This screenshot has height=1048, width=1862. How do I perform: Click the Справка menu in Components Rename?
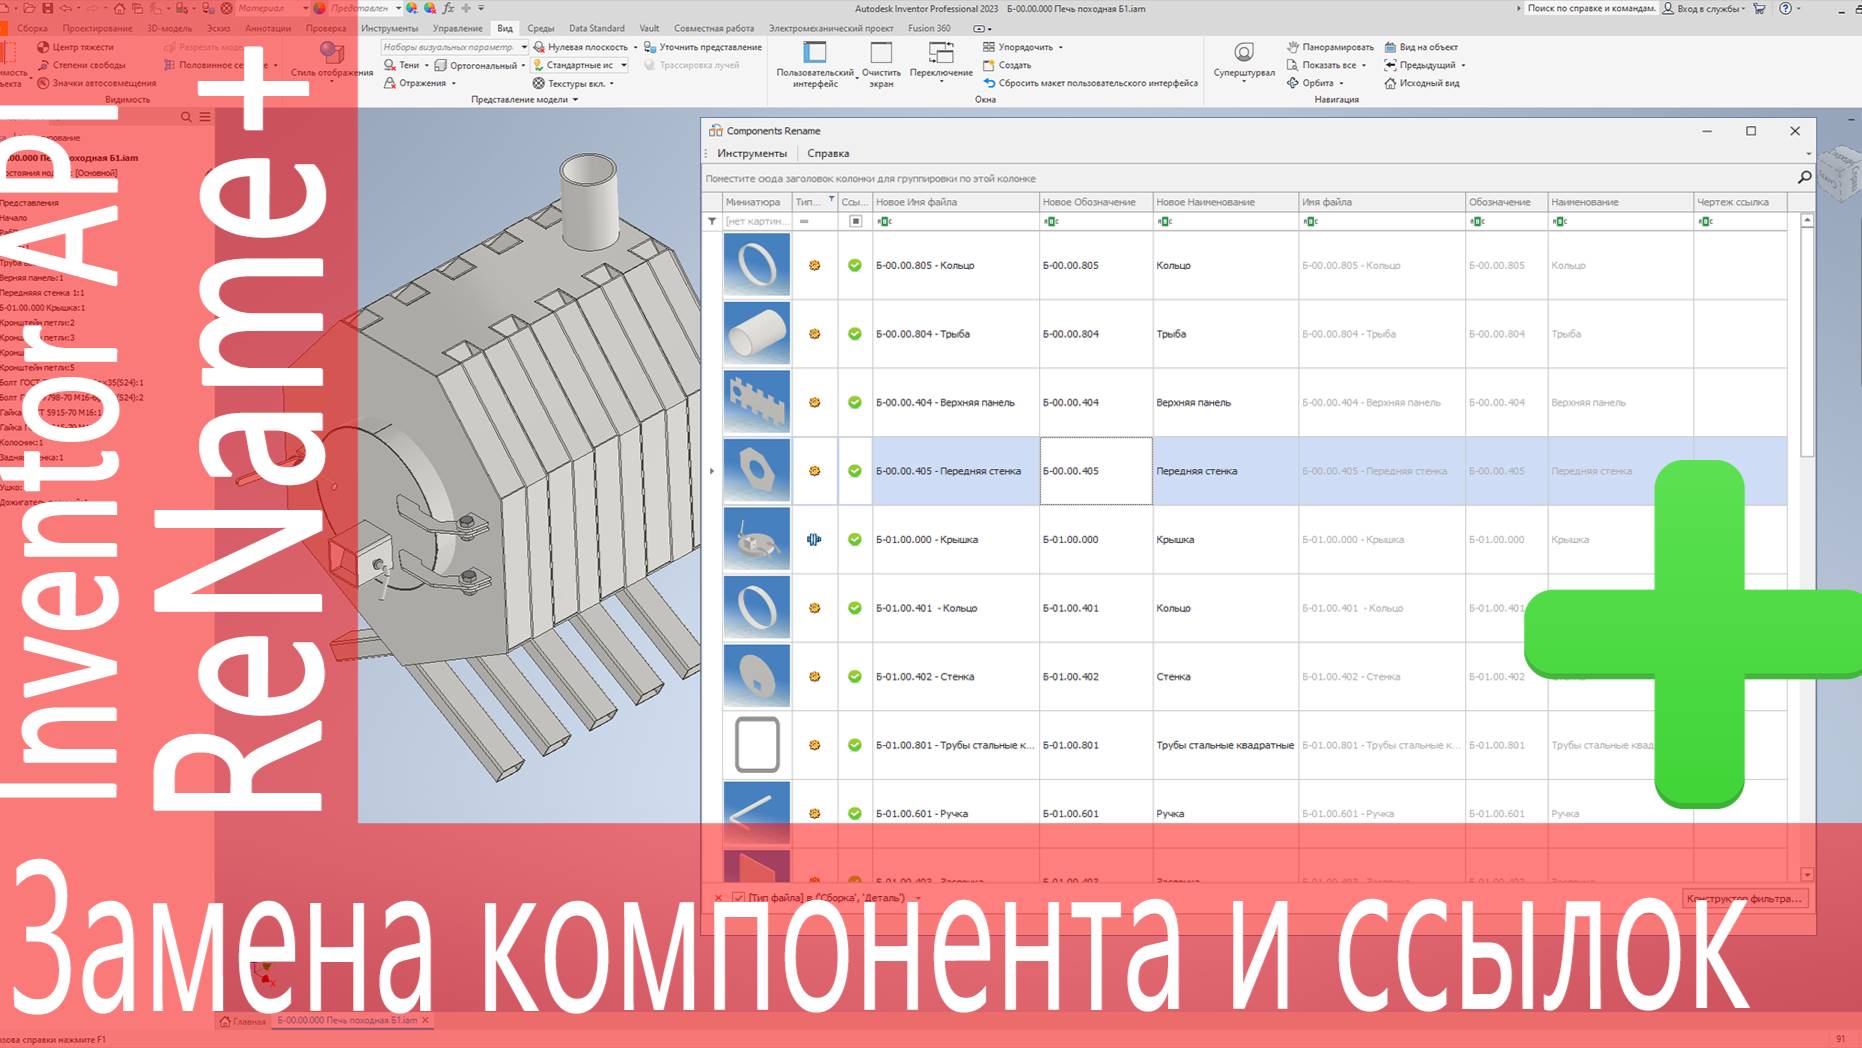click(x=830, y=153)
